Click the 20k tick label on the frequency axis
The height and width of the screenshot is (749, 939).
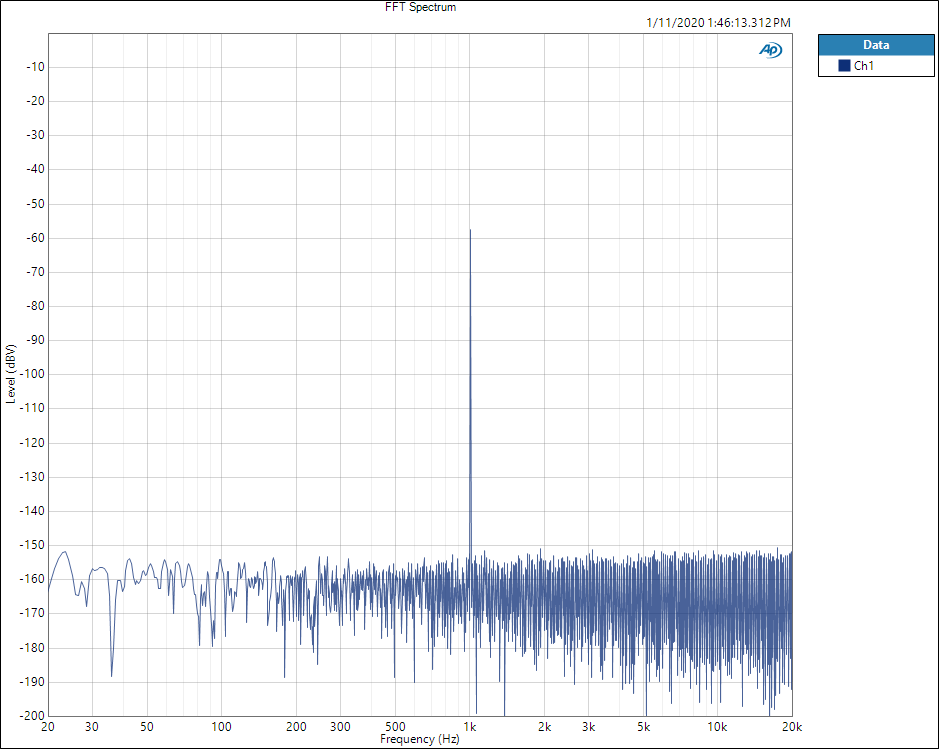792,727
